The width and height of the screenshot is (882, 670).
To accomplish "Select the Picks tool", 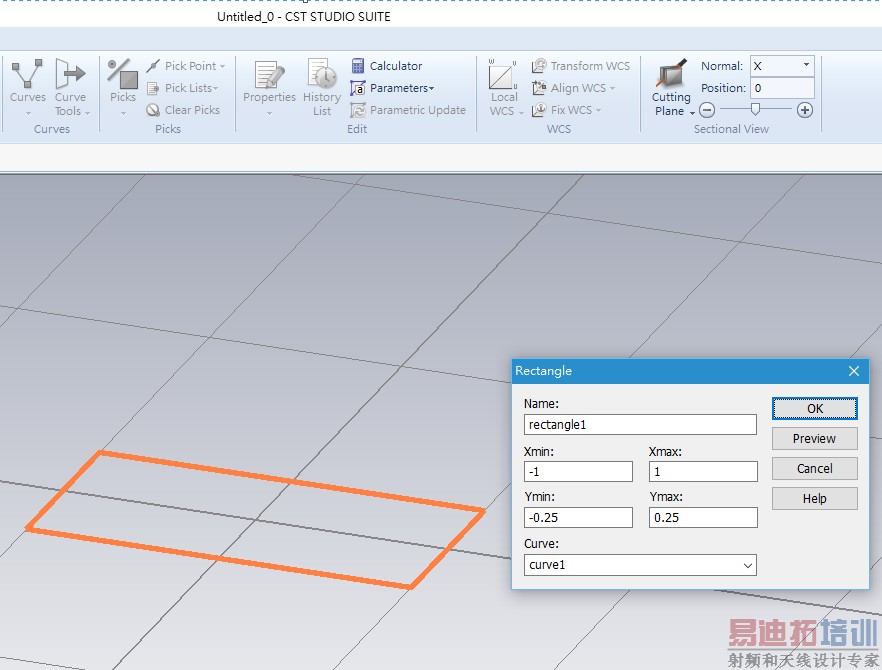I will pos(123,80).
